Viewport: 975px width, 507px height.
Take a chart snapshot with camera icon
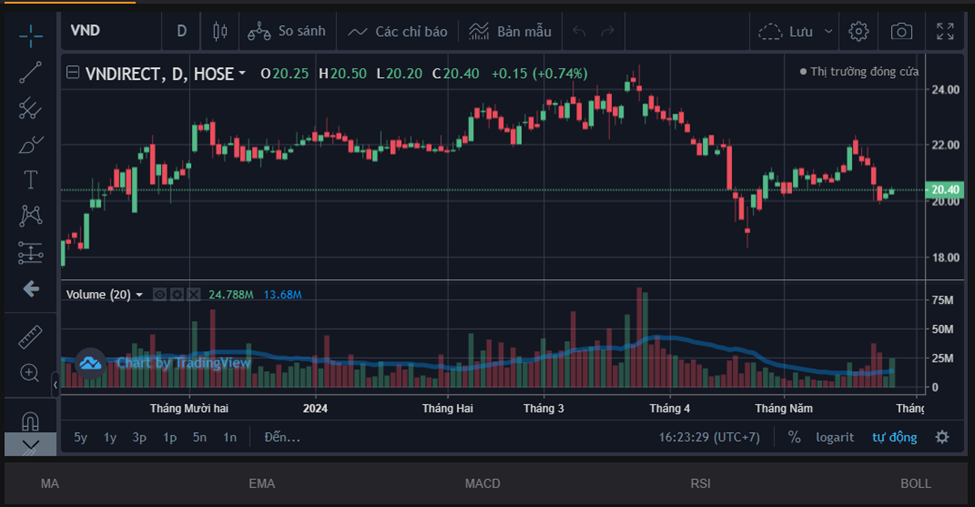(901, 31)
